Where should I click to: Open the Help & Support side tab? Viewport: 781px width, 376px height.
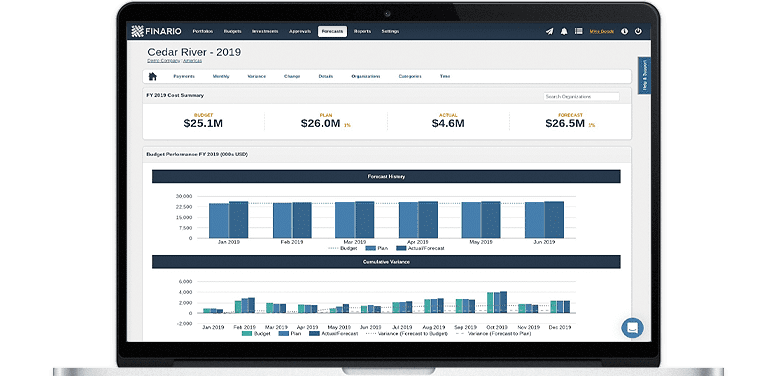[x=644, y=76]
